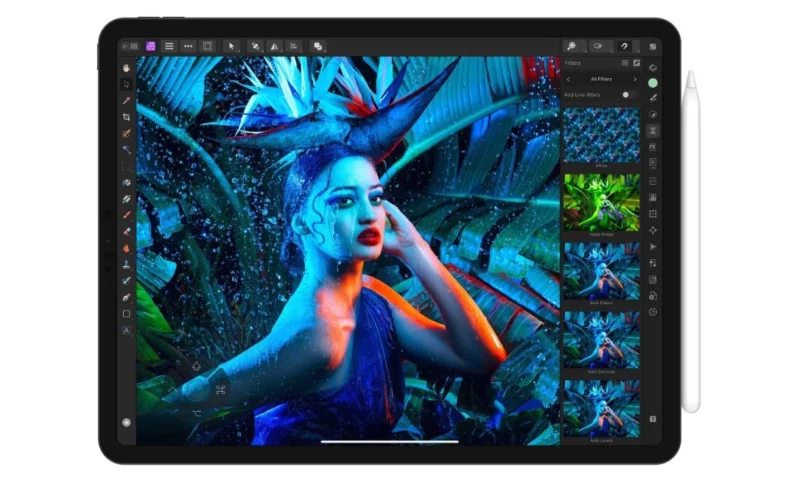Go to next filter category arrow

coord(635,78)
